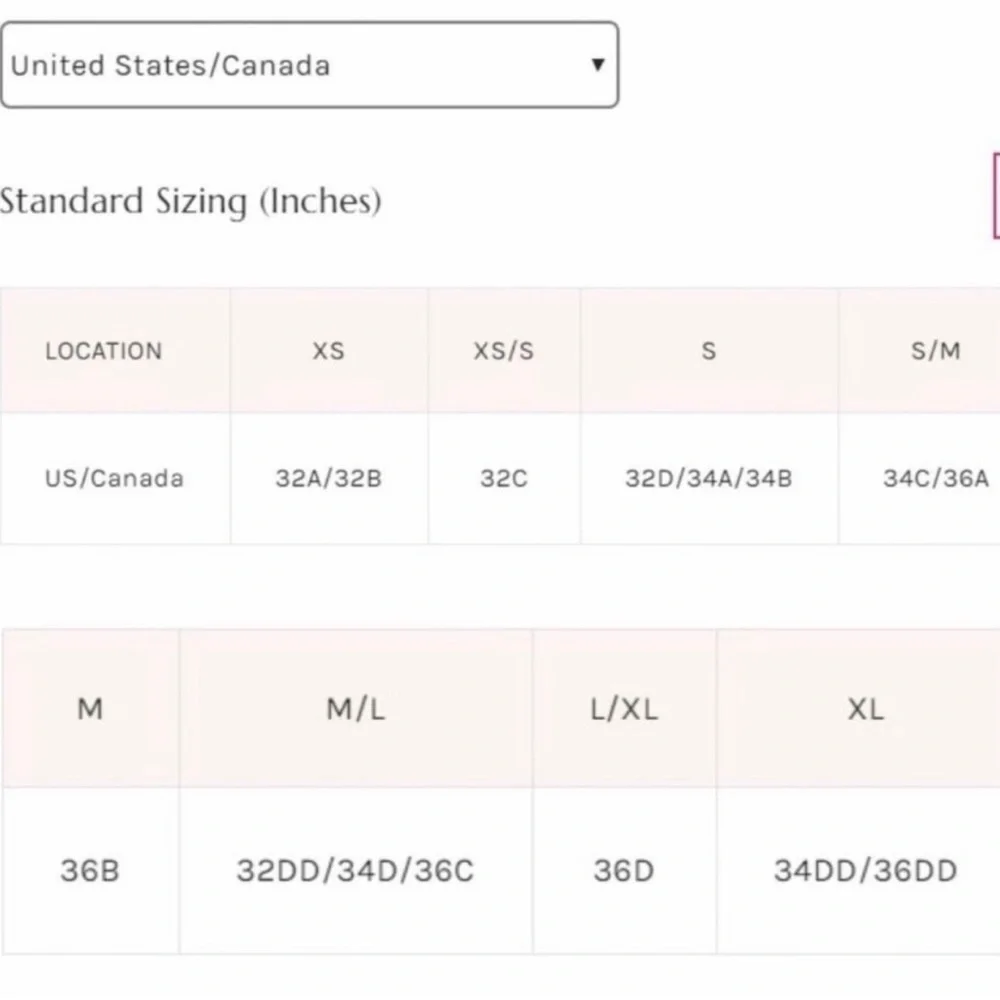Open the United States/Canada dropdown
Image resolution: width=1000 pixels, height=1000 pixels.
click(x=309, y=65)
